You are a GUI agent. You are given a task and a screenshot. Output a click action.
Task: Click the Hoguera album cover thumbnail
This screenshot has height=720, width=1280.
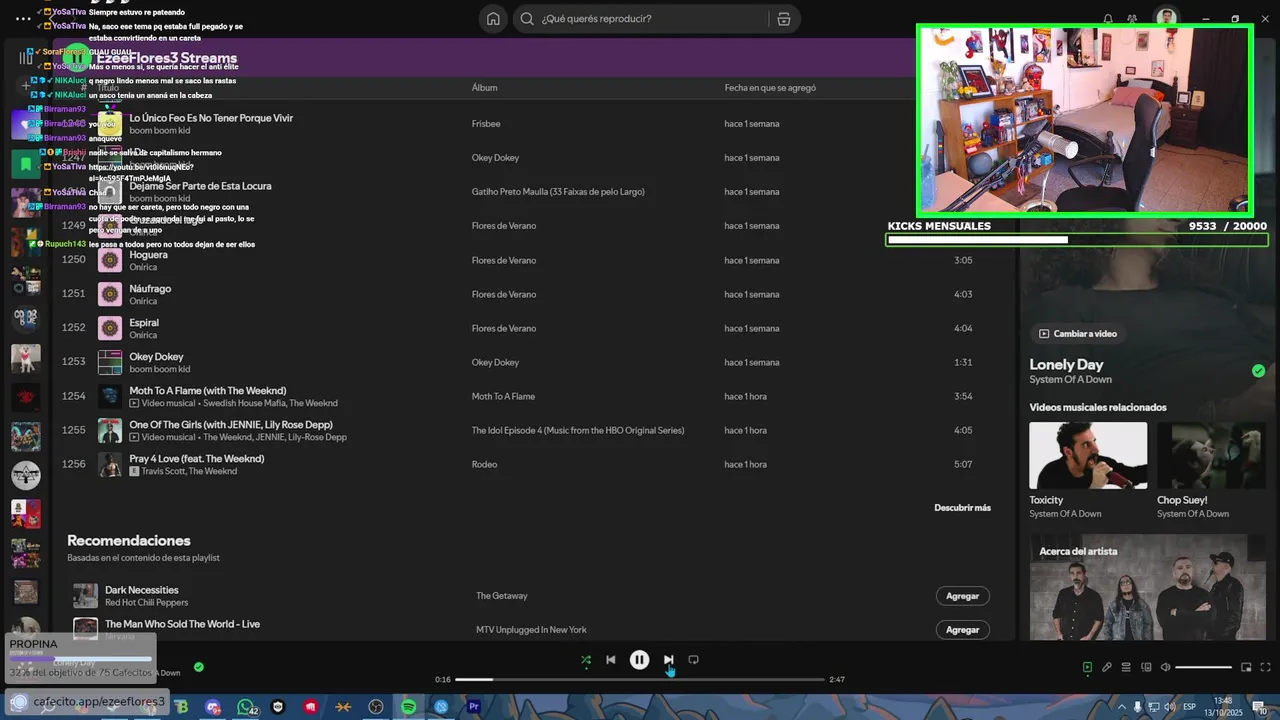coord(110,261)
